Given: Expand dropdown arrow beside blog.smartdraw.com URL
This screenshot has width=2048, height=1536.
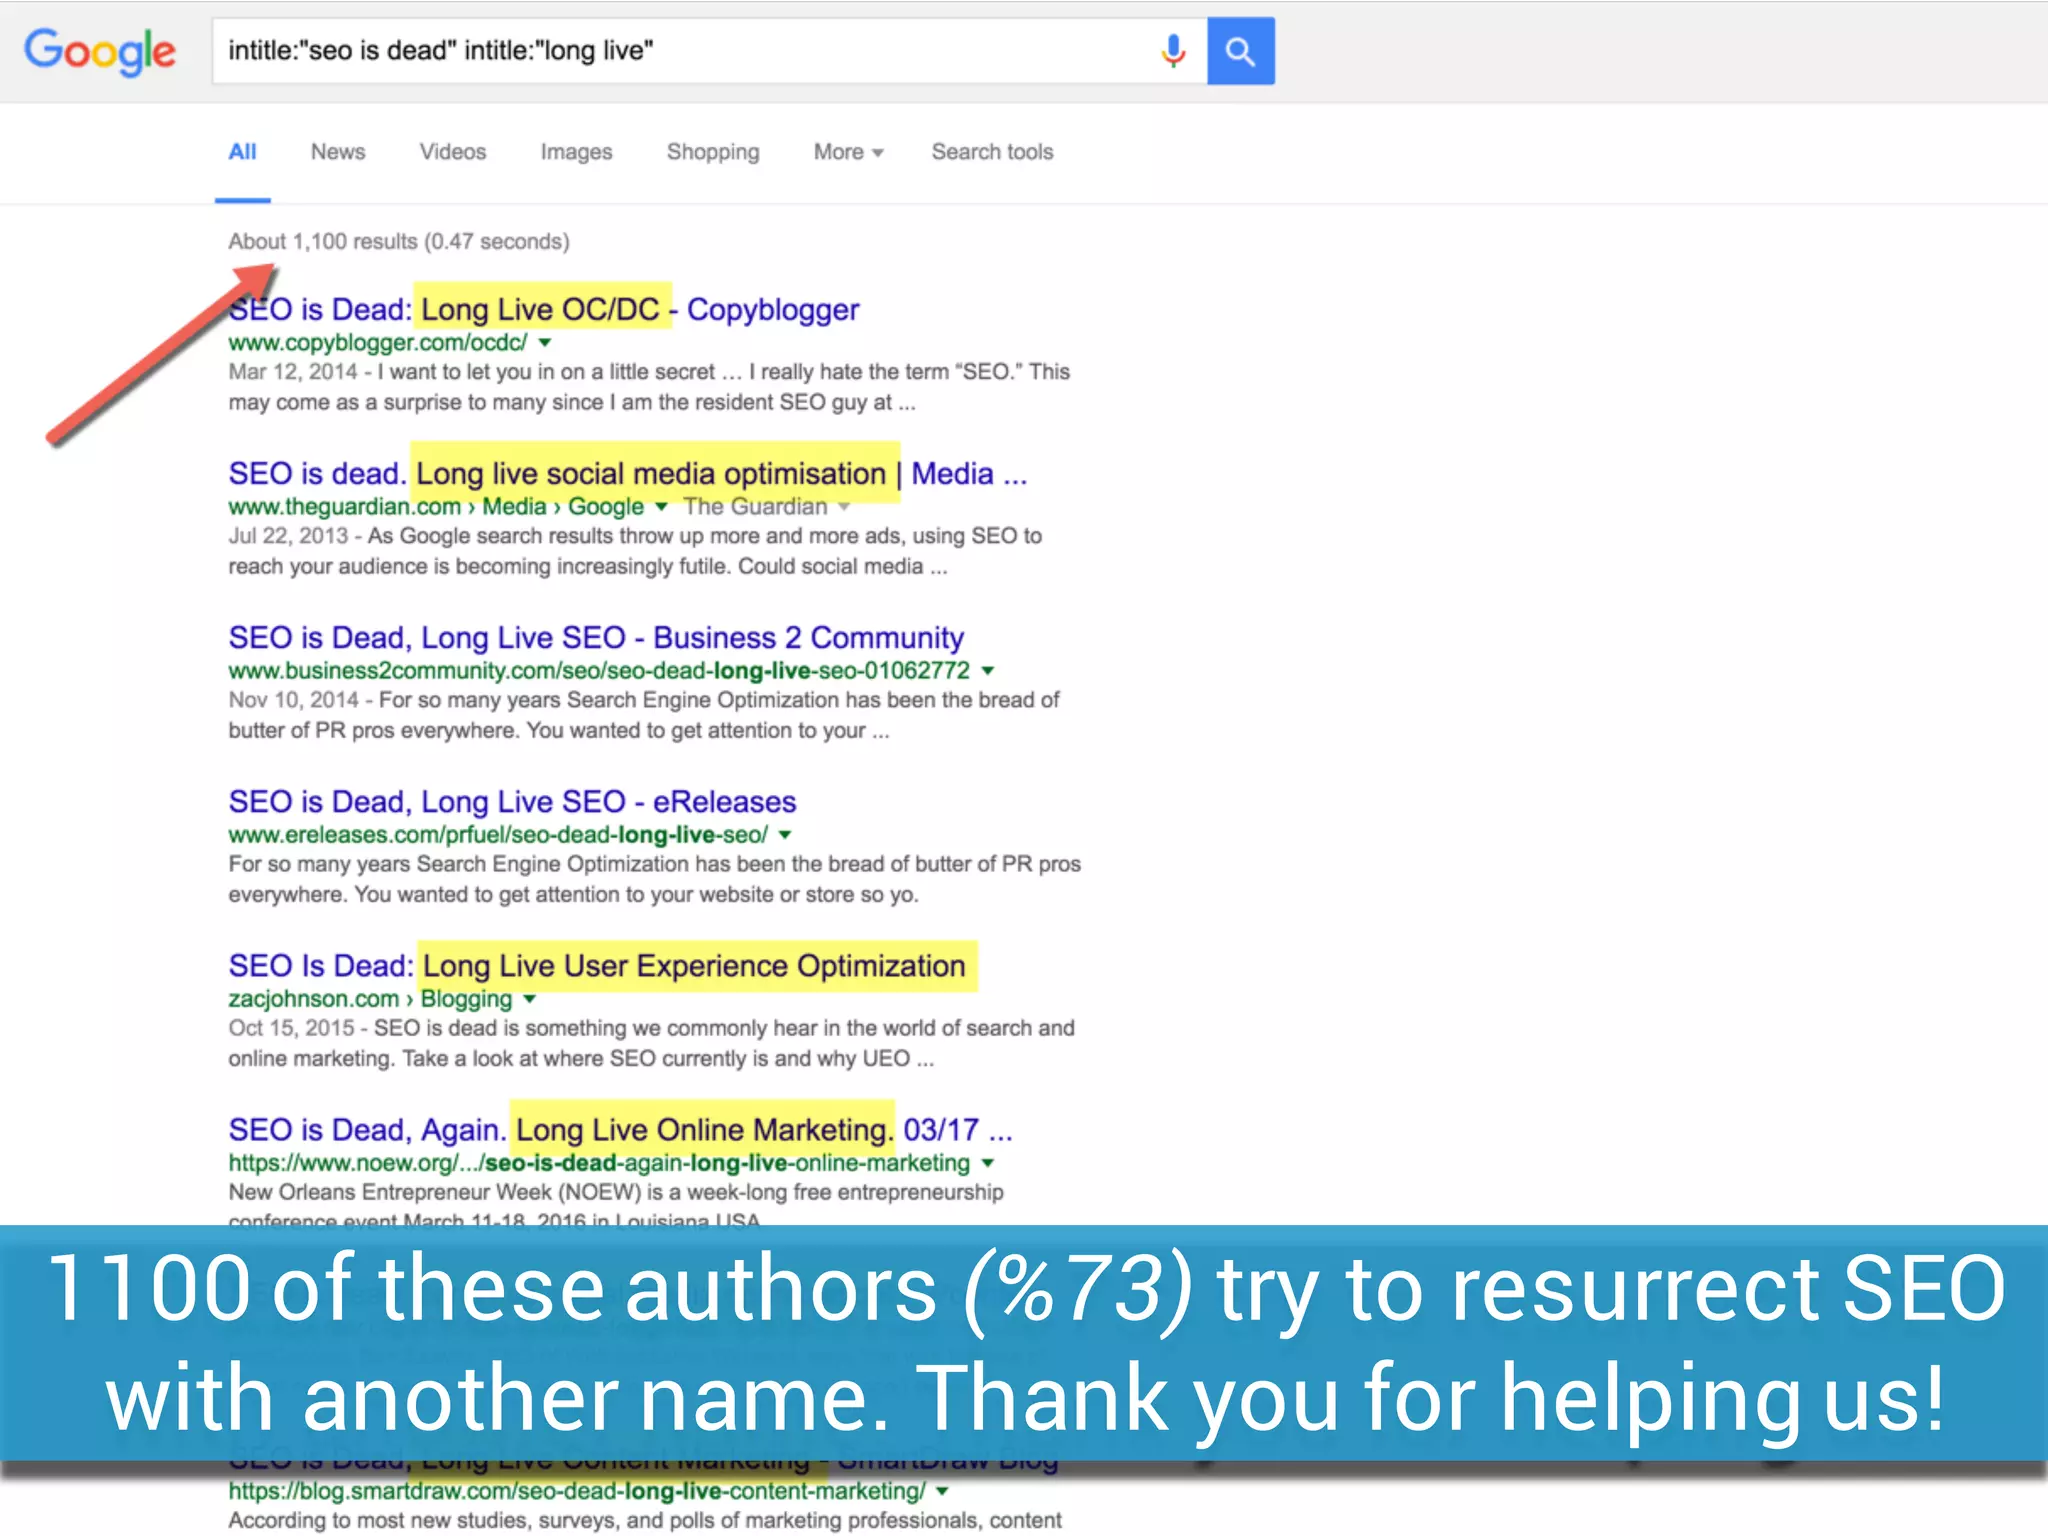Looking at the screenshot, I should [x=942, y=1490].
